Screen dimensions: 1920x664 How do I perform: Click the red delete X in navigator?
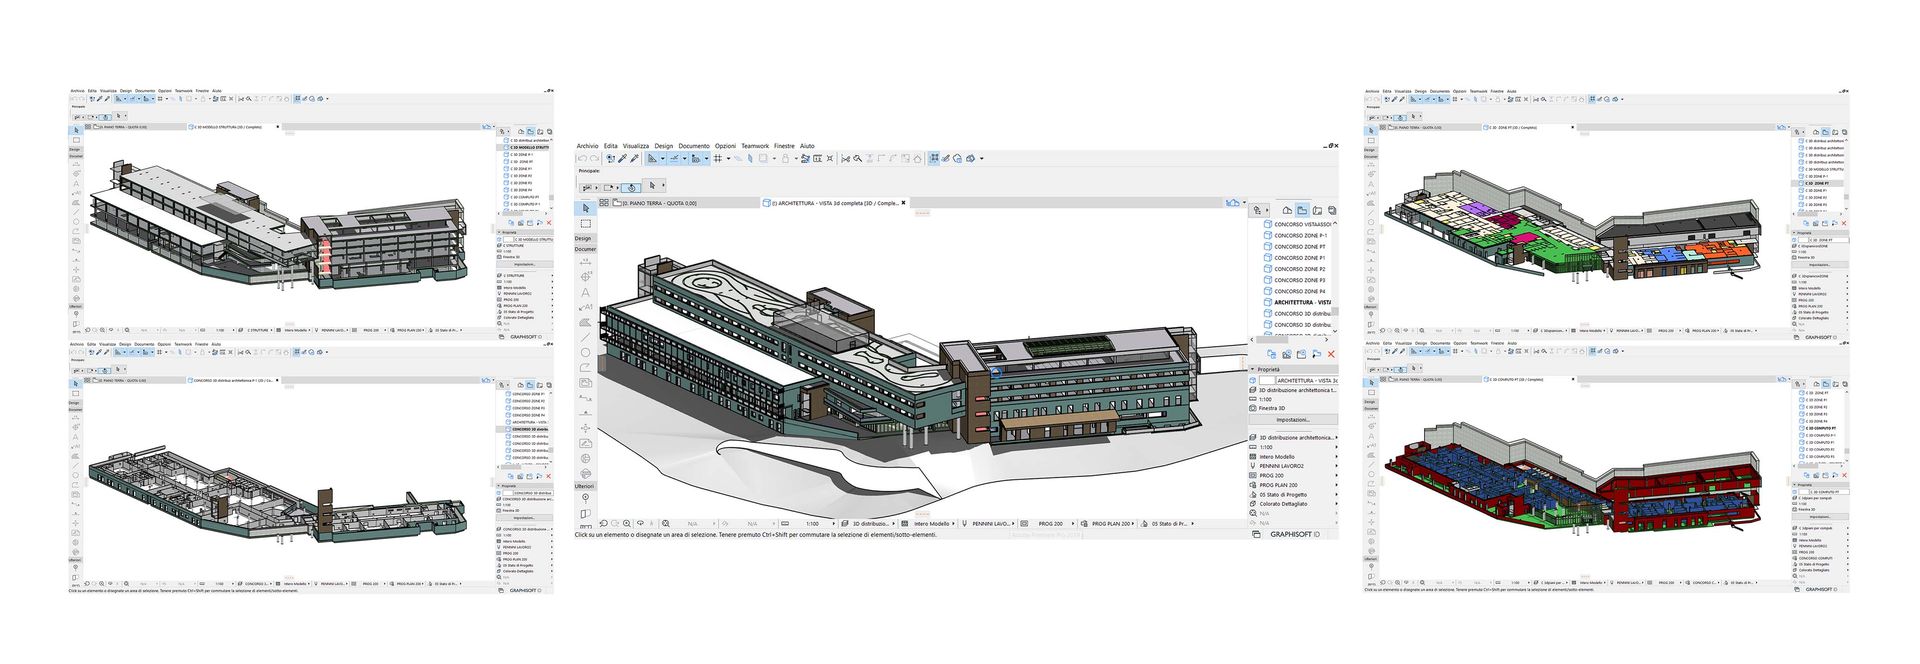click(1331, 354)
